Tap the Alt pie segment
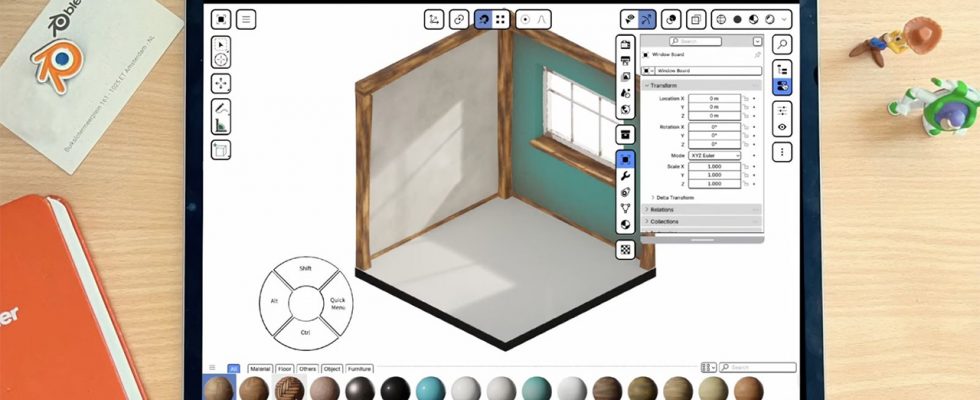Viewport: 980px width, 400px height. tap(274, 301)
